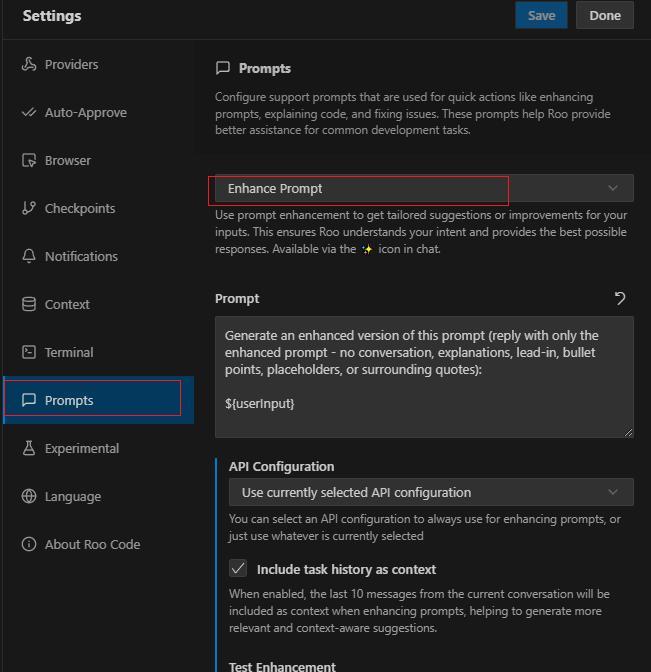Click the Providers plug icon

tap(29, 64)
